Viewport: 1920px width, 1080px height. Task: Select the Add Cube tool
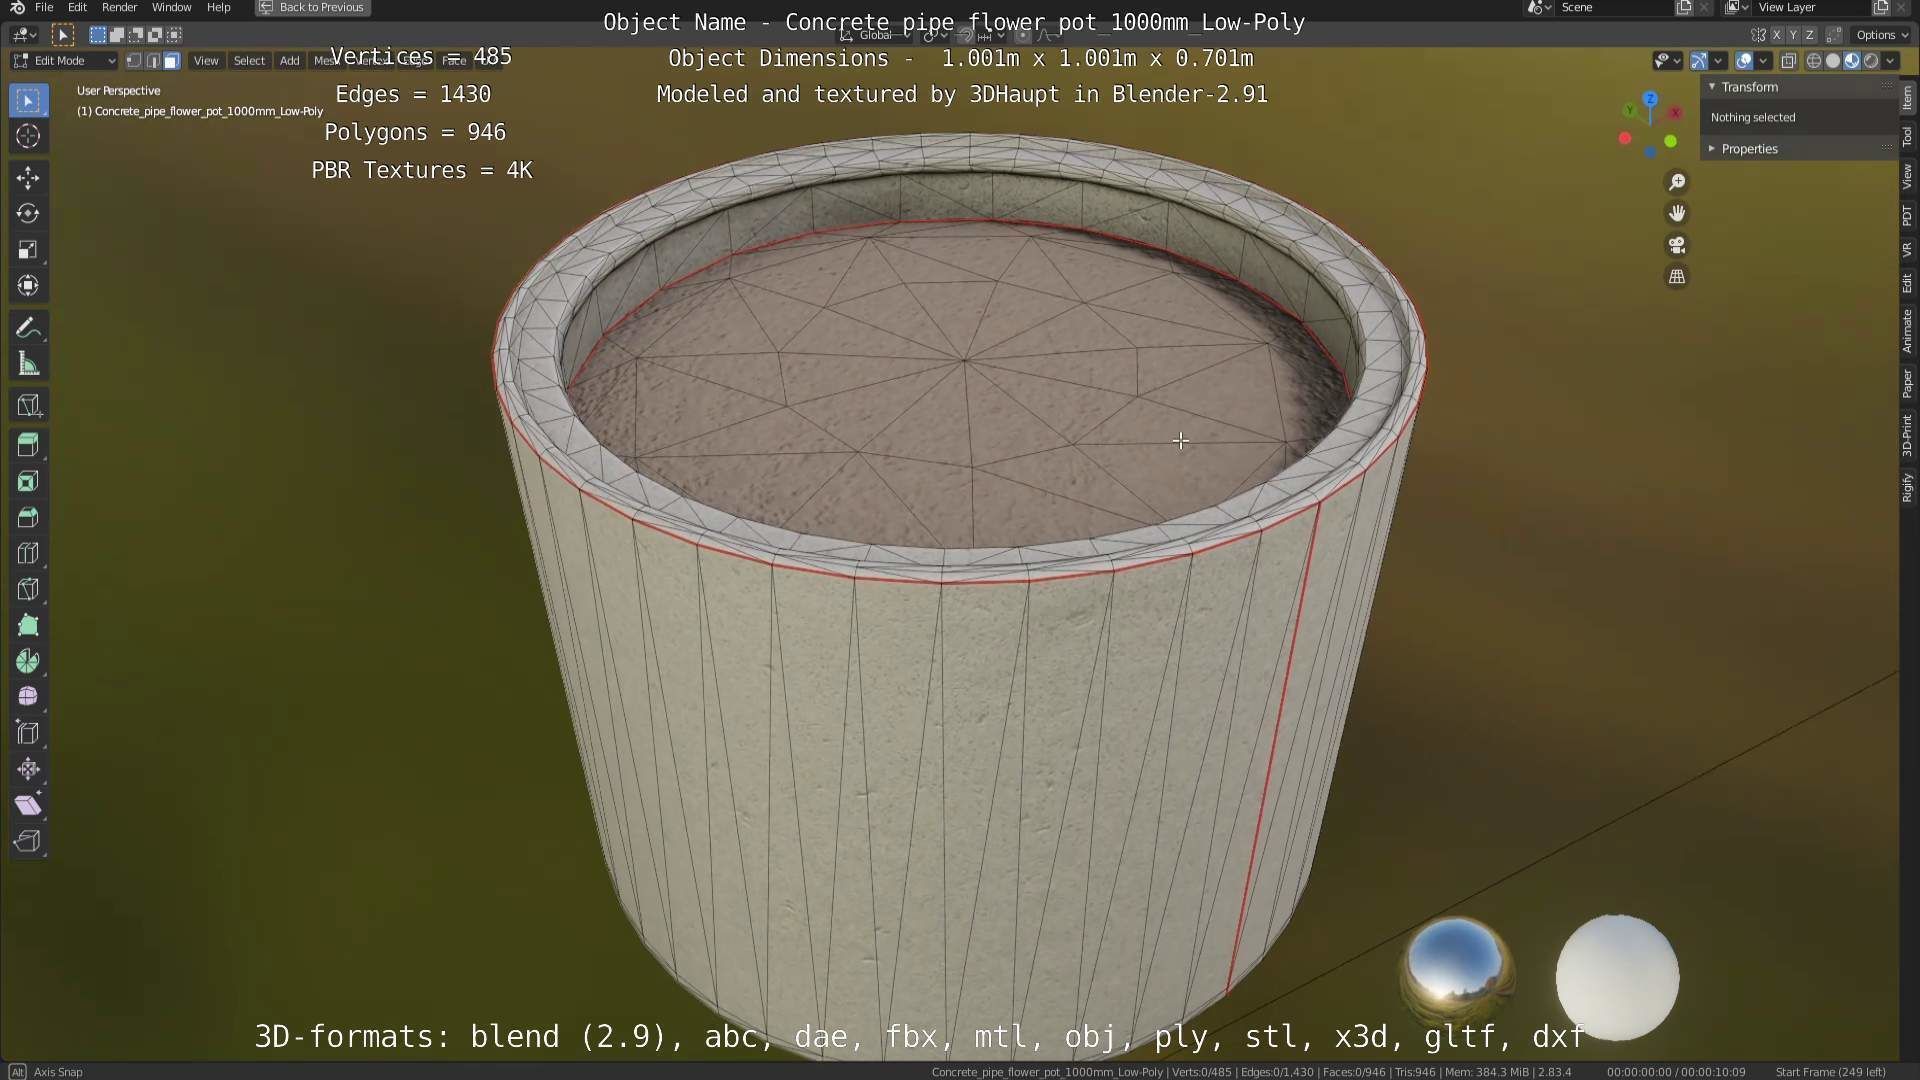[x=28, y=405]
